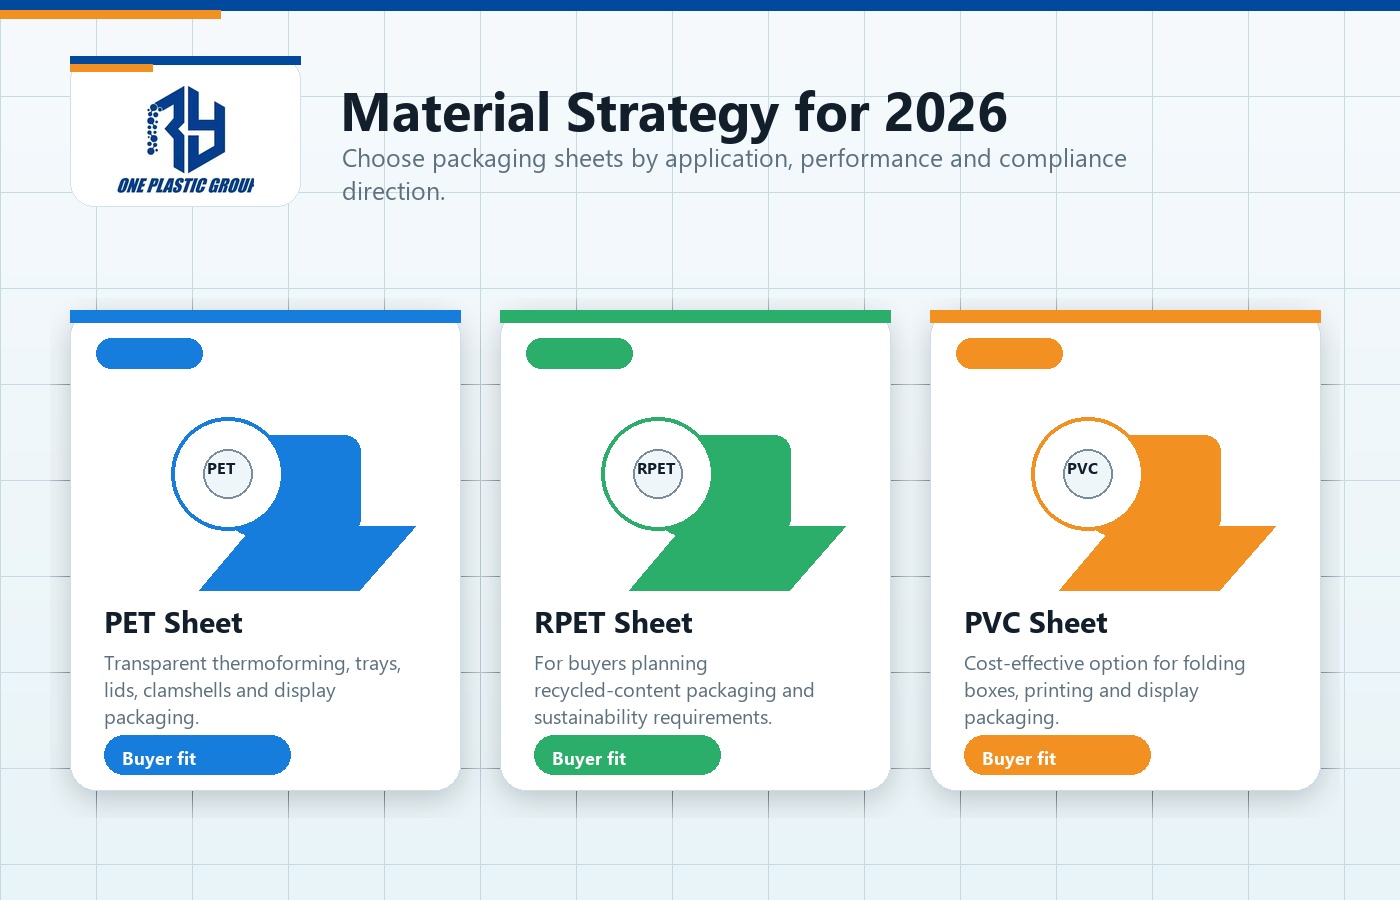
Task: Click the green RPET sheet roll icon
Action: 724,504
